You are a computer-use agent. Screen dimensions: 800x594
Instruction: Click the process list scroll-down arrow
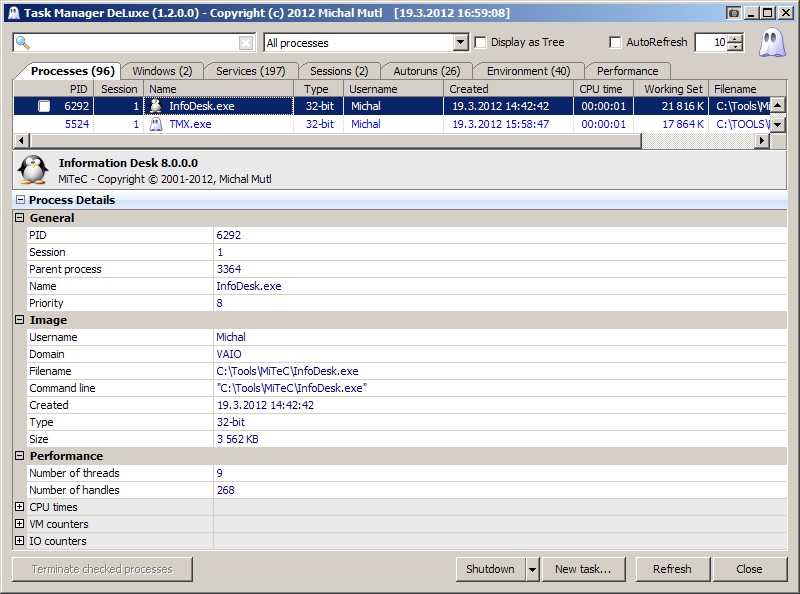tap(778, 124)
